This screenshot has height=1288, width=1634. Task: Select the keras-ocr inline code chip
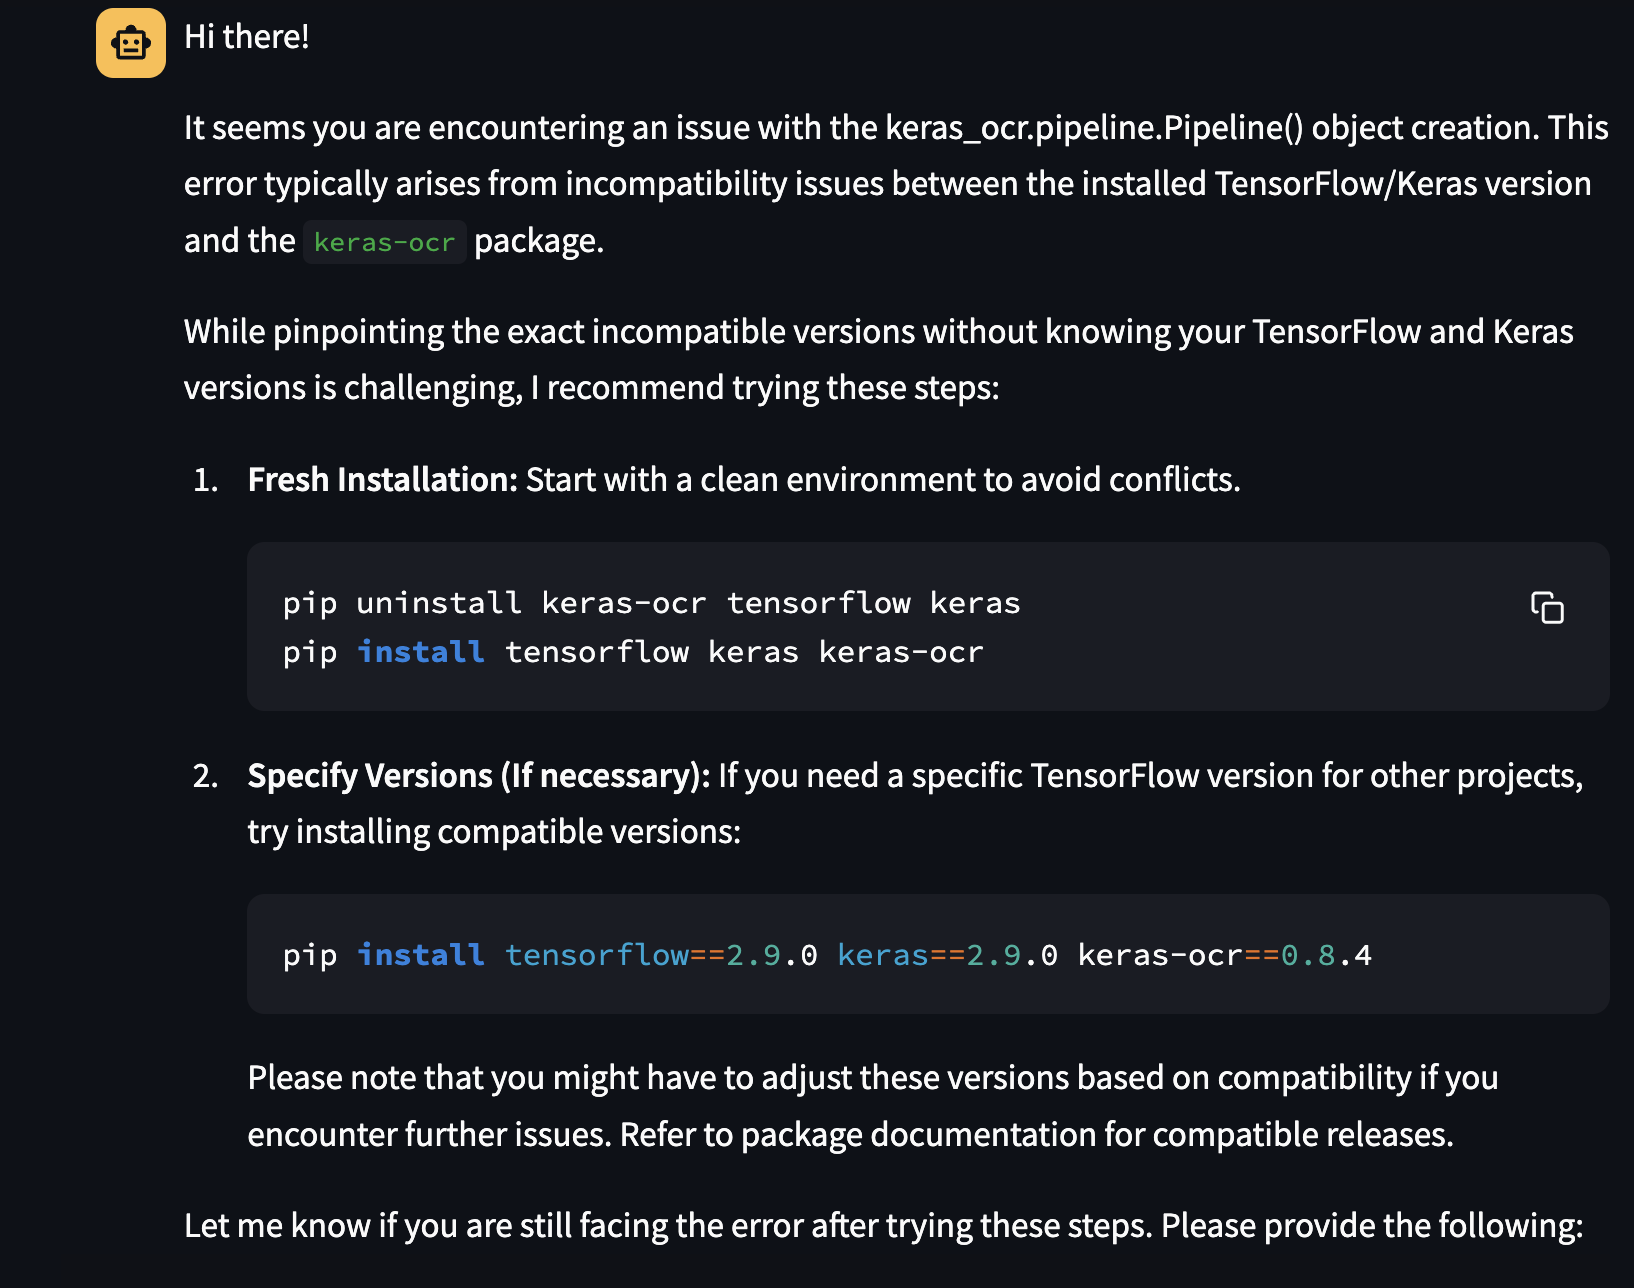tap(384, 241)
